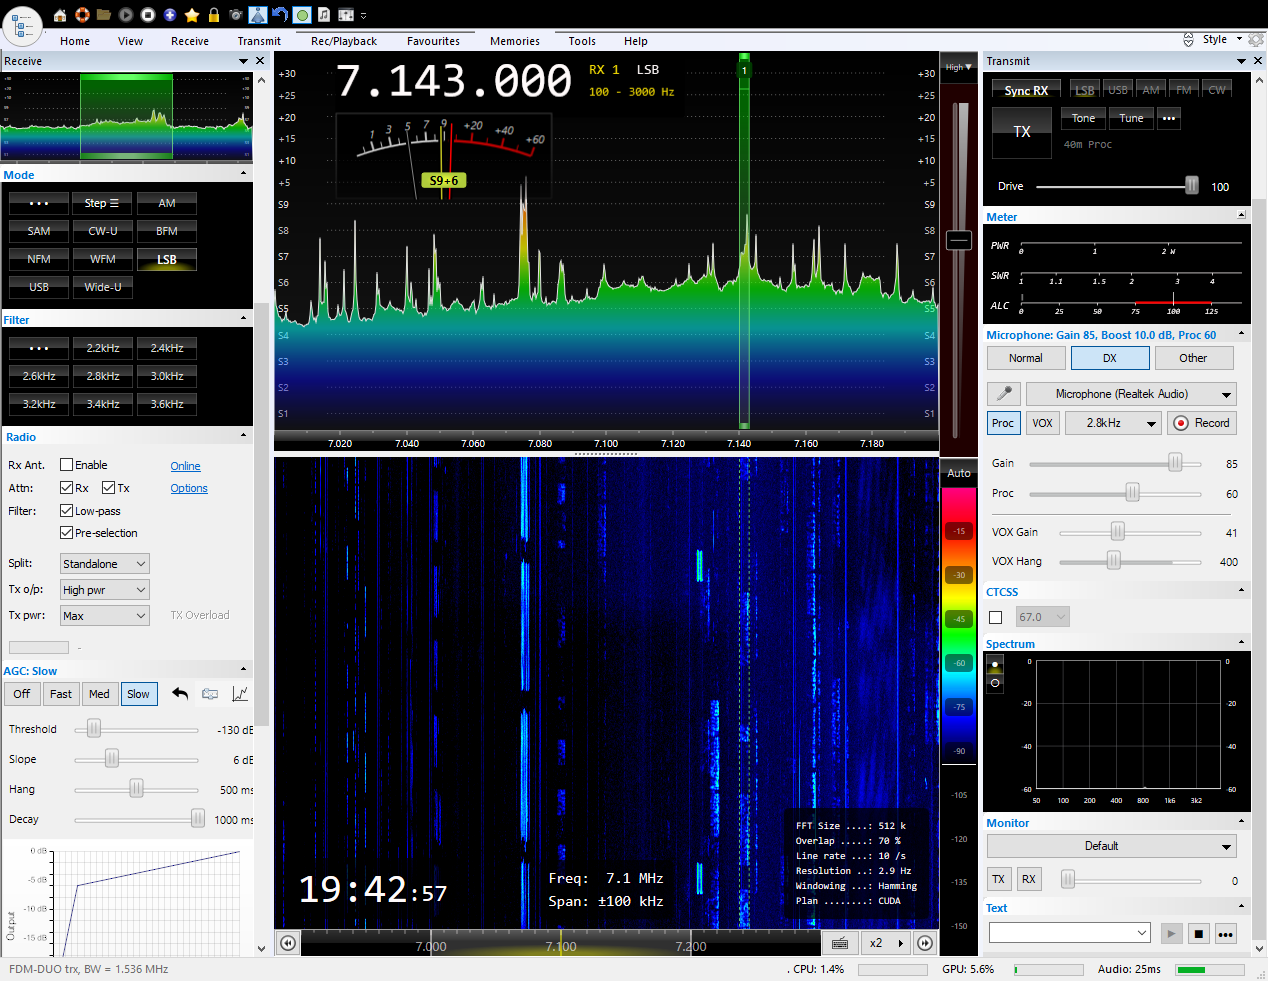Select the USB mode button
The height and width of the screenshot is (981, 1268).
[39, 287]
